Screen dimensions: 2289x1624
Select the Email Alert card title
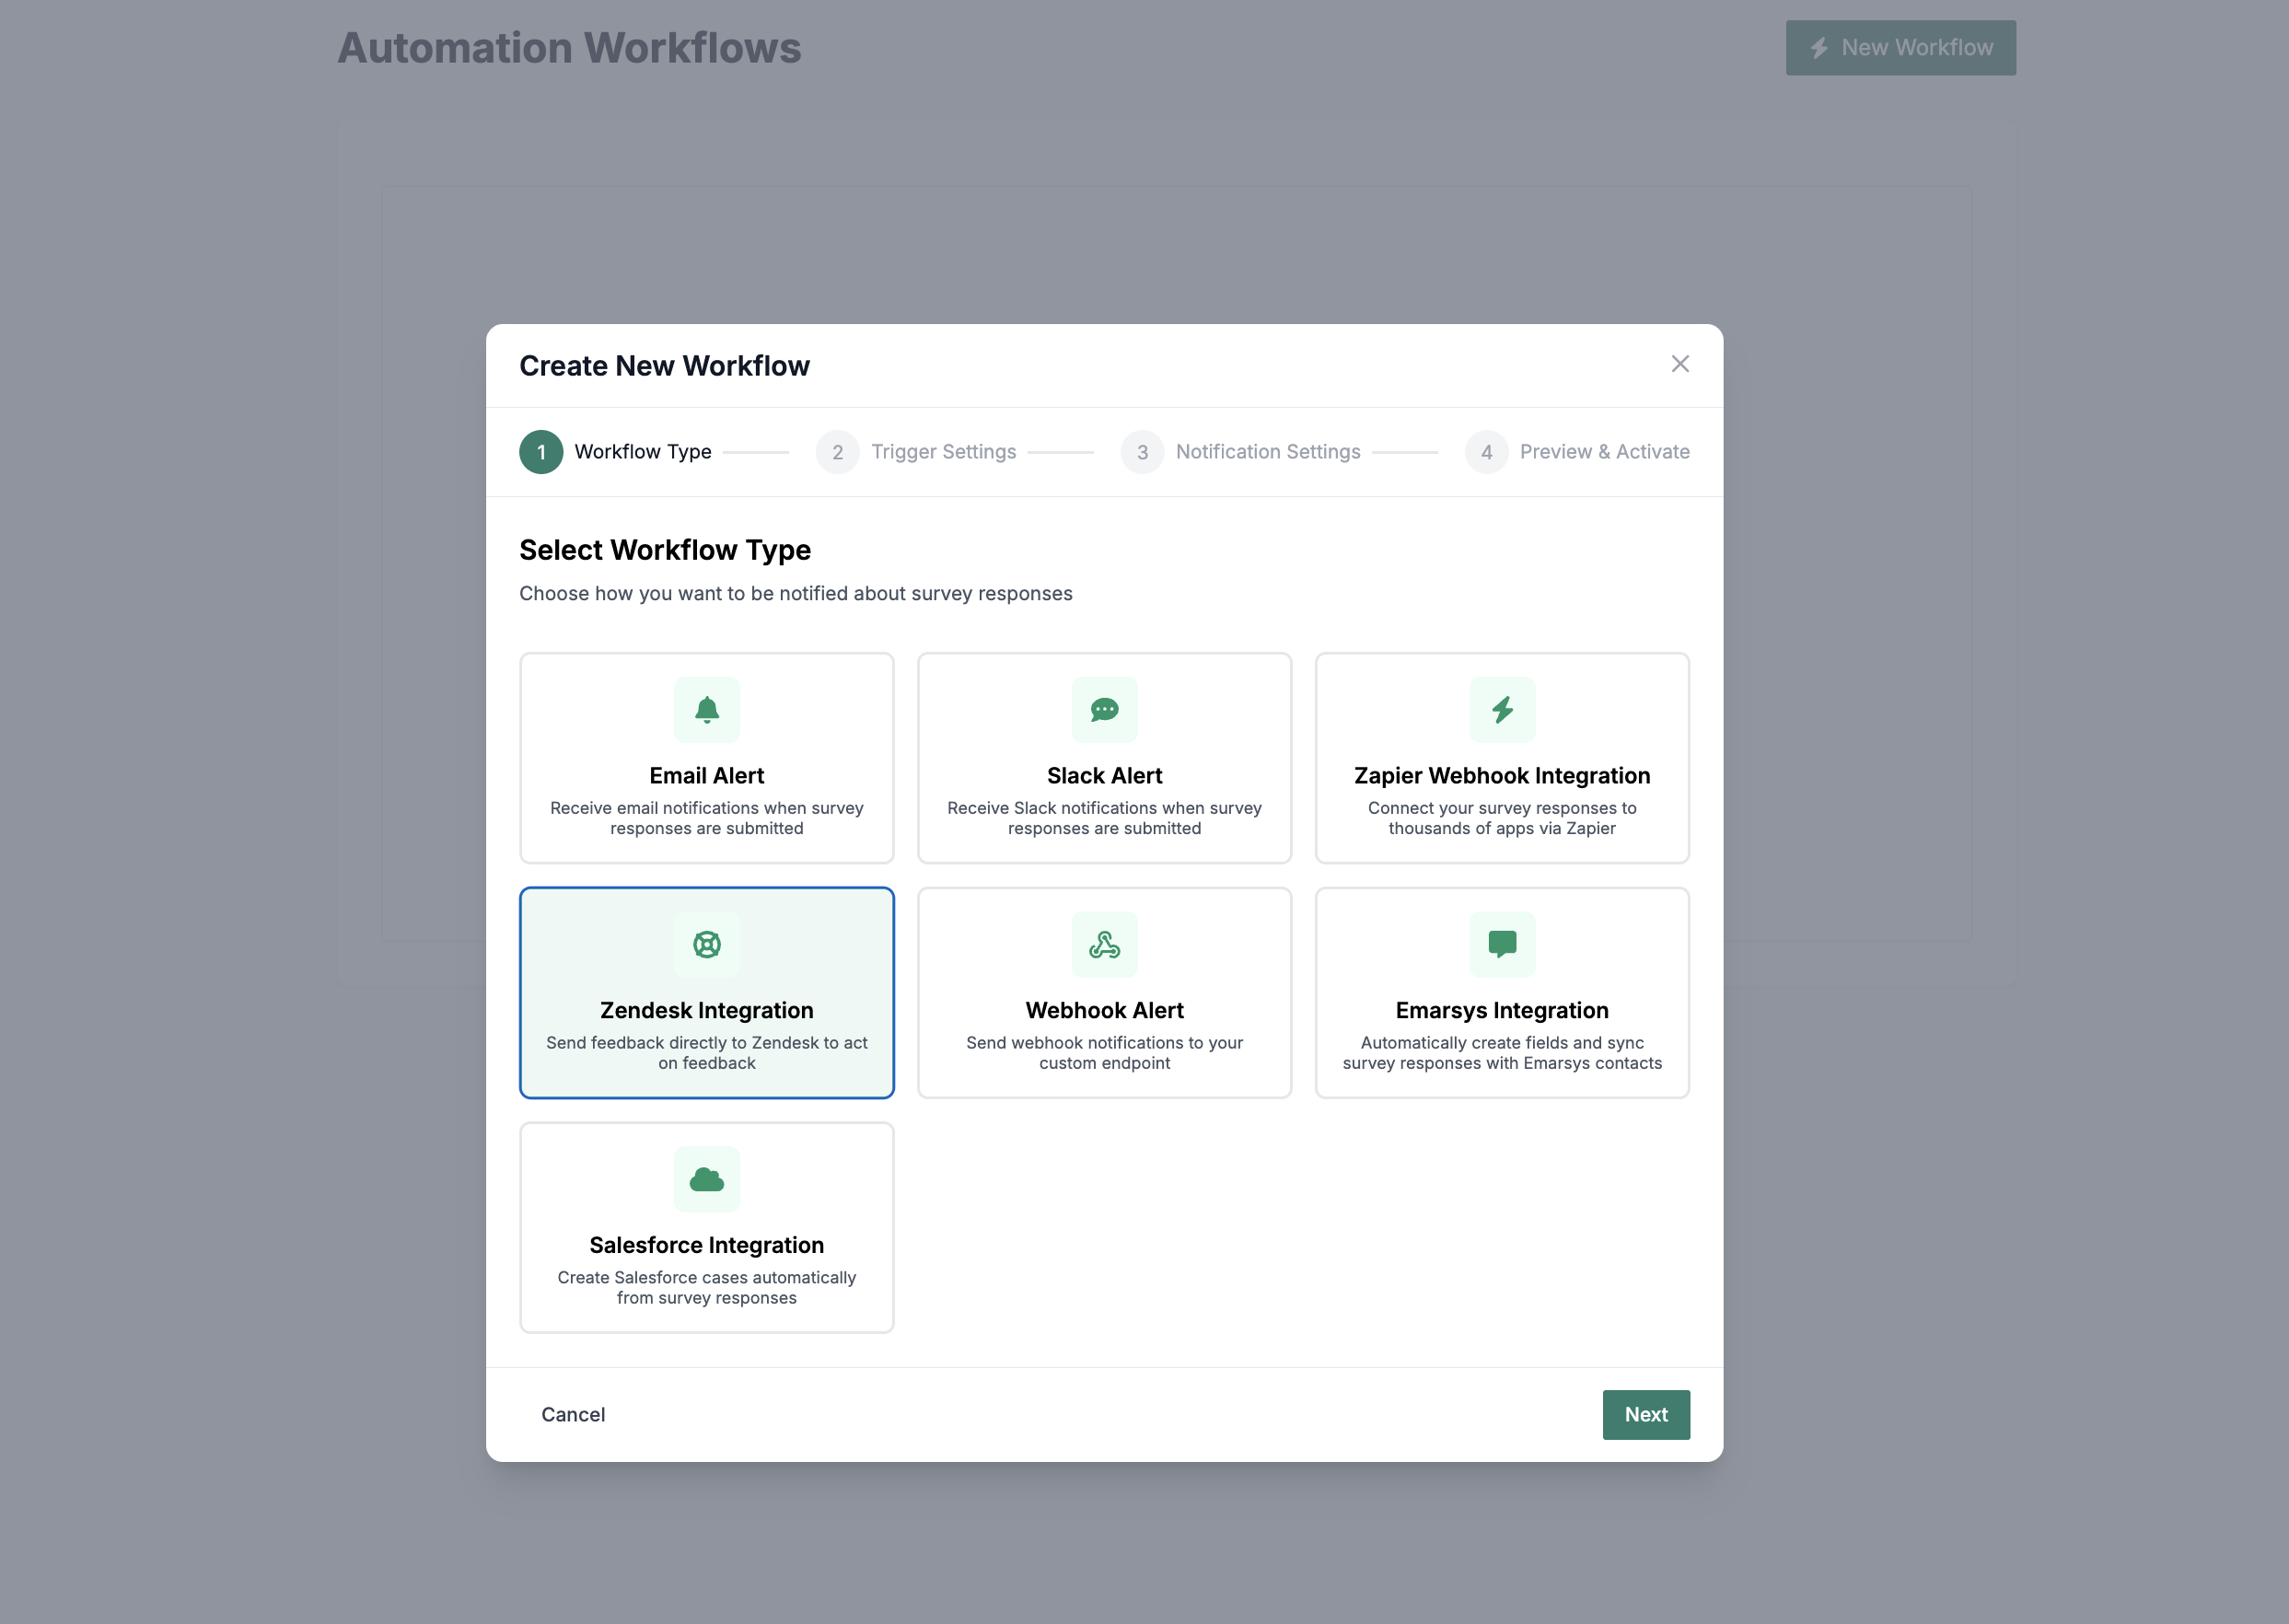706,776
